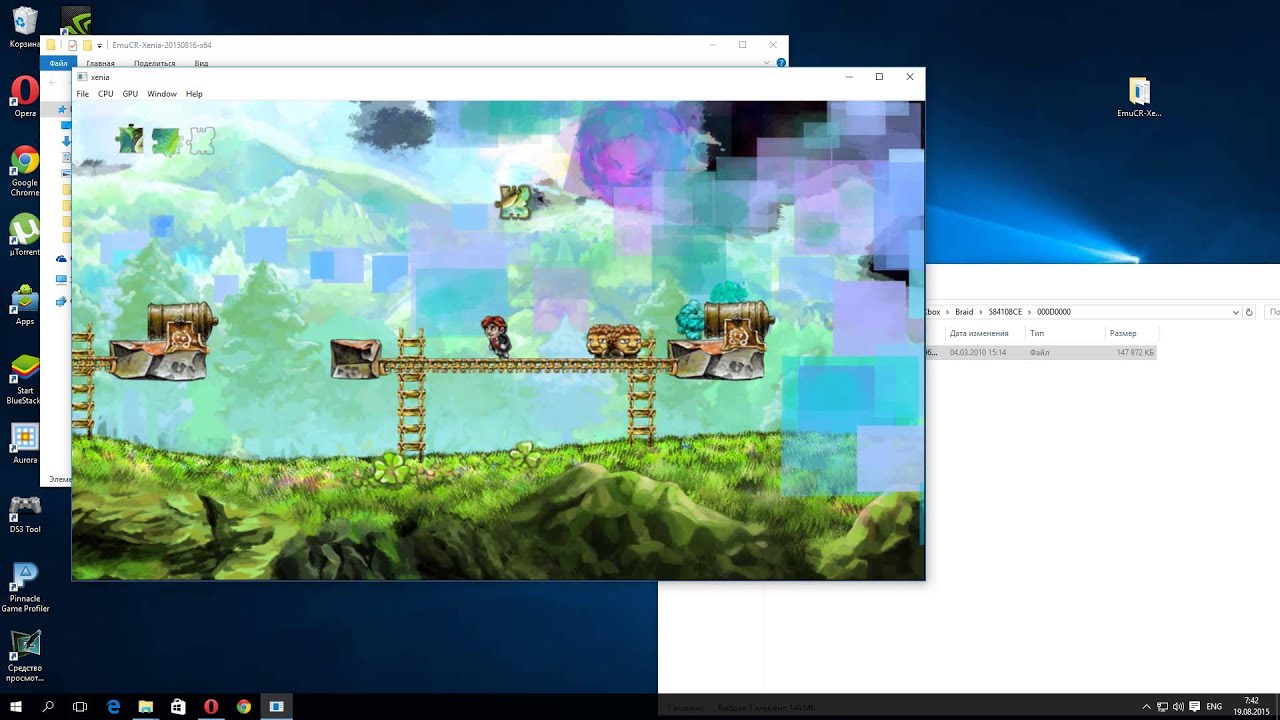
Task: Click the properties checkmark in Explorer title bar
Action: pyautogui.click(x=72, y=45)
